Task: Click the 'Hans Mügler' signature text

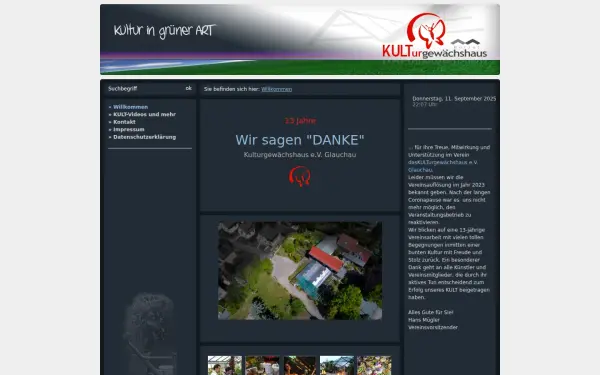Action: tap(424, 320)
